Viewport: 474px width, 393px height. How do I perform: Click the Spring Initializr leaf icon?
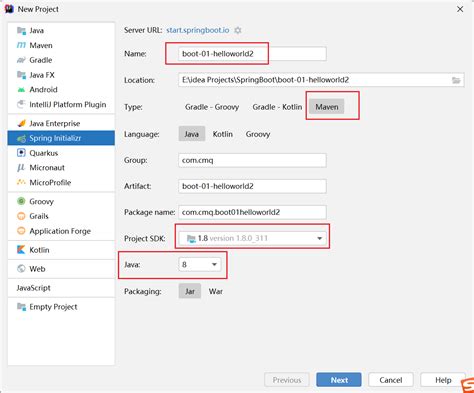pos(21,138)
